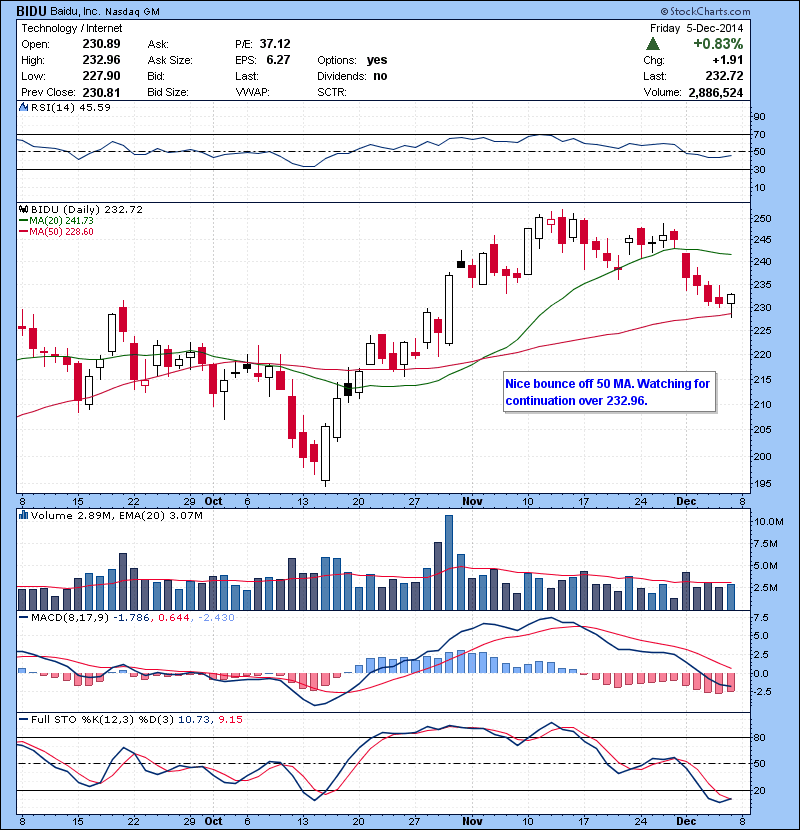The height and width of the screenshot is (830, 800).
Task: Click the Dividends value no
Action: (380, 76)
